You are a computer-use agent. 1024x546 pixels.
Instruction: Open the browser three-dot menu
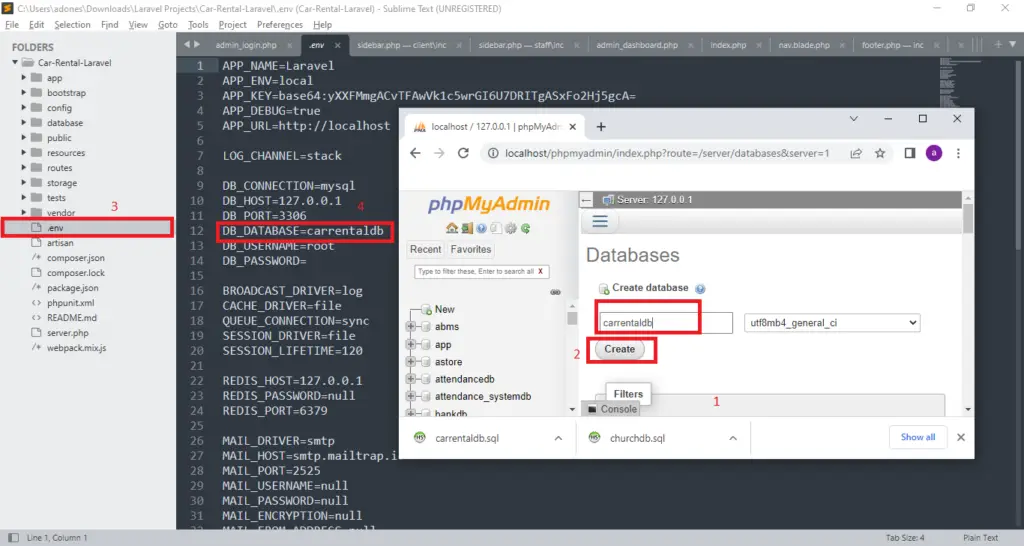[958, 153]
